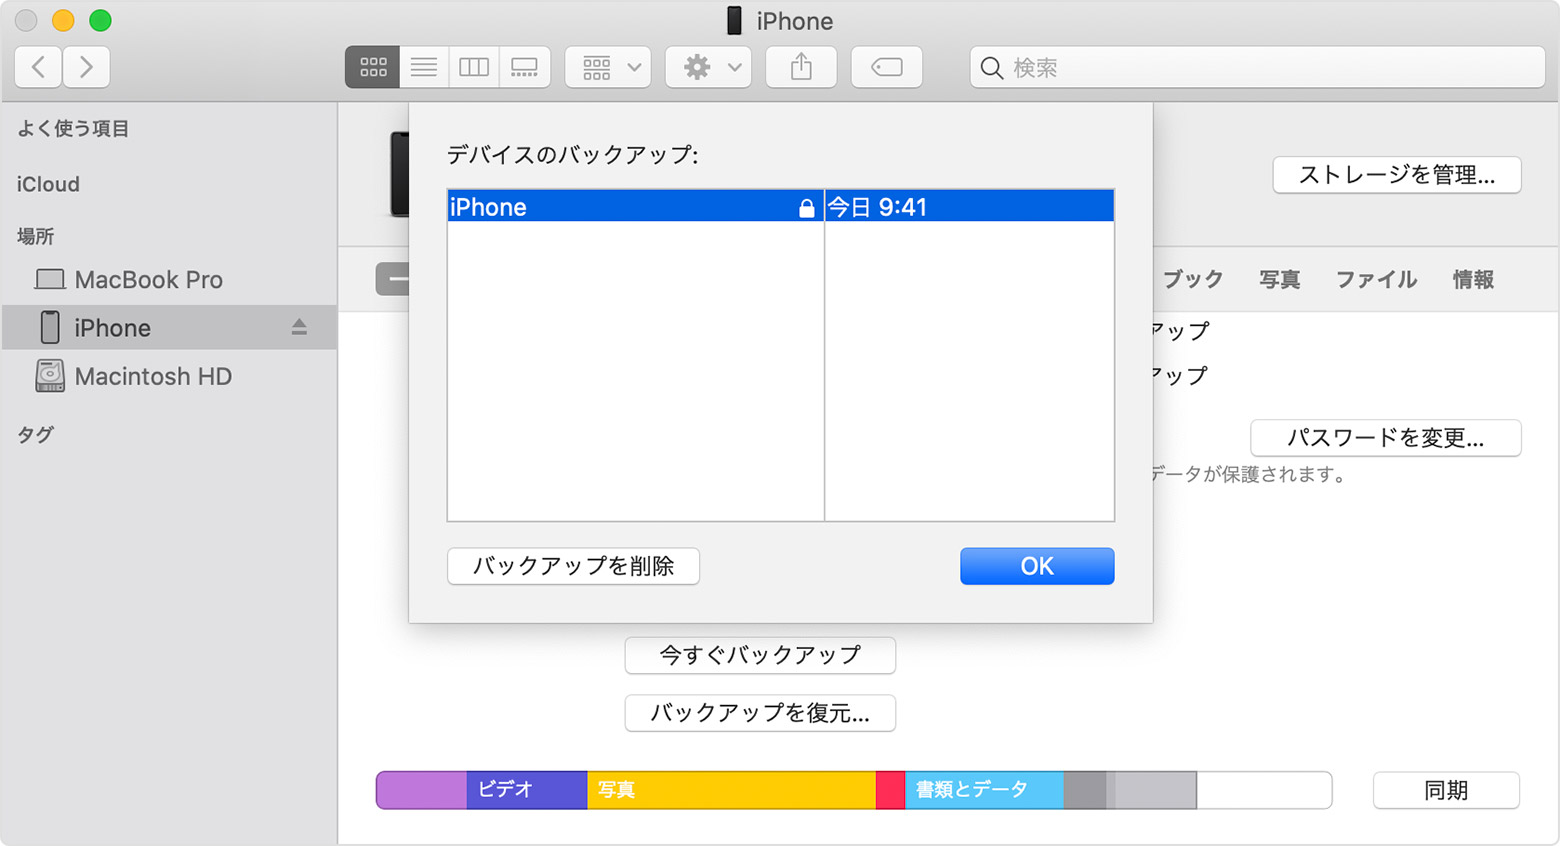Select MacBook Pro in sidebar
The image size is (1560, 846).
click(169, 279)
